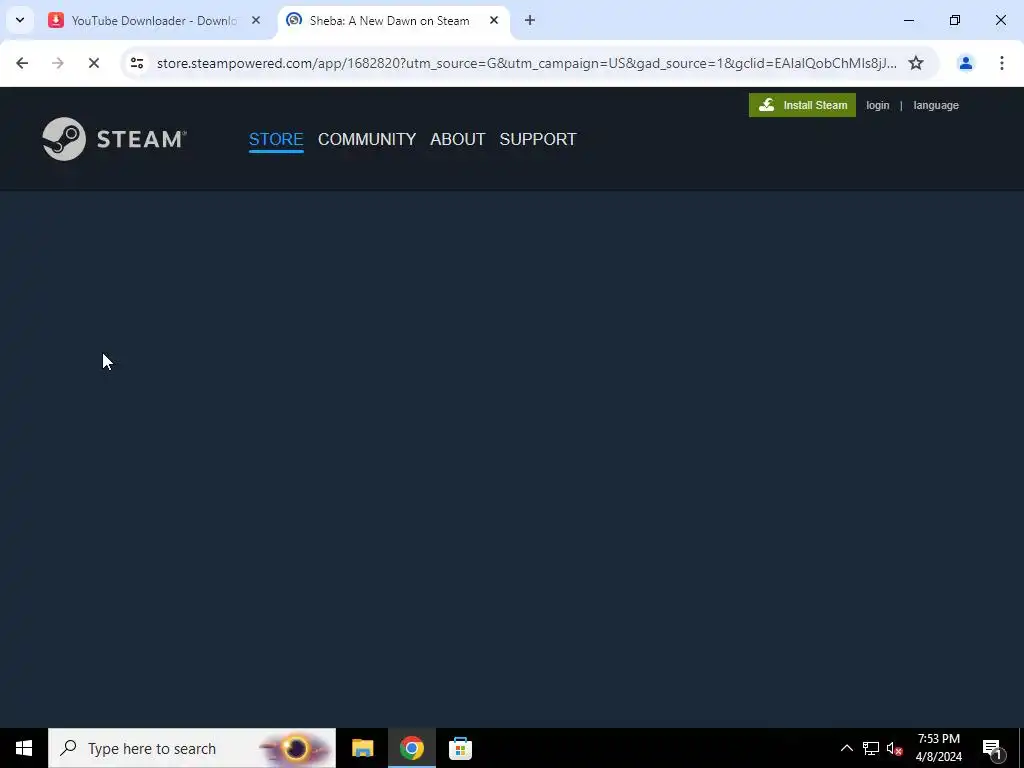The height and width of the screenshot is (768, 1024).
Task: View site information icon
Action: click(x=136, y=63)
